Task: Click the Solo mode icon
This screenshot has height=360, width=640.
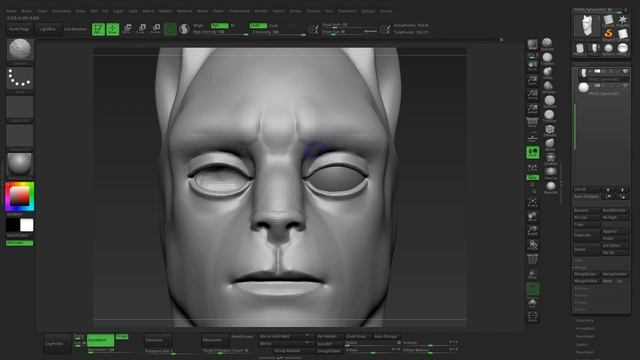Action: point(532,303)
